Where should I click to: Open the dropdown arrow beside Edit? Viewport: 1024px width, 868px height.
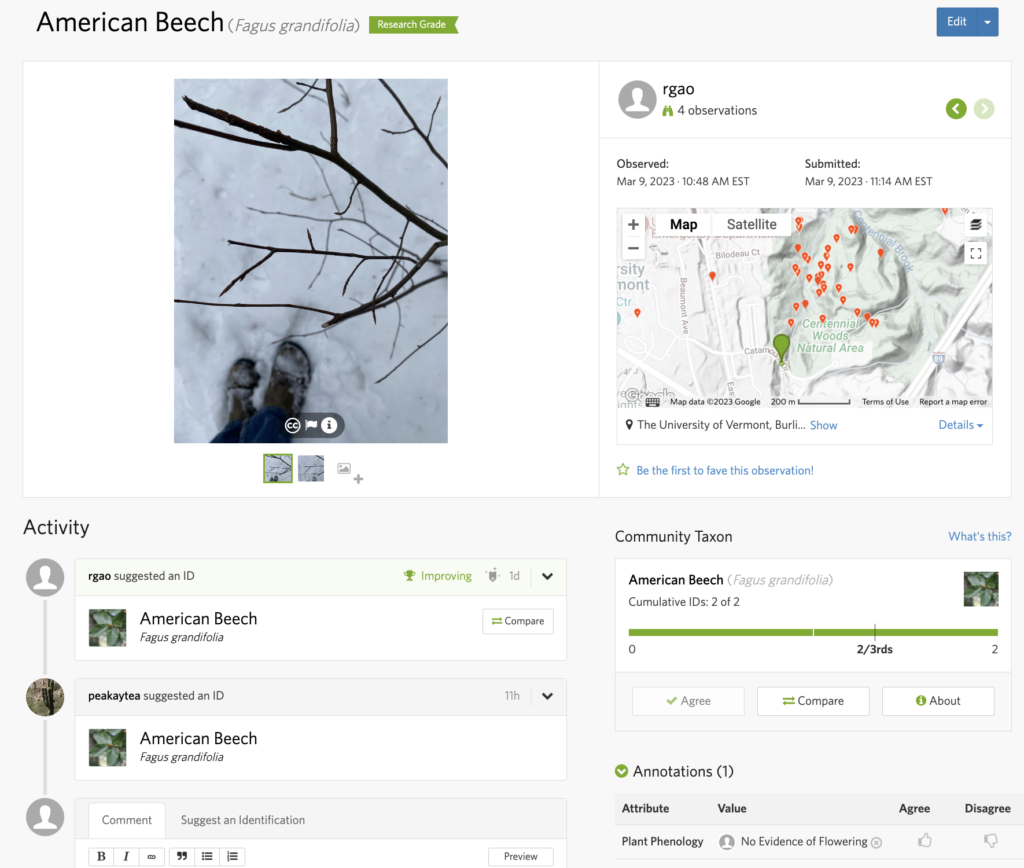click(x=988, y=22)
